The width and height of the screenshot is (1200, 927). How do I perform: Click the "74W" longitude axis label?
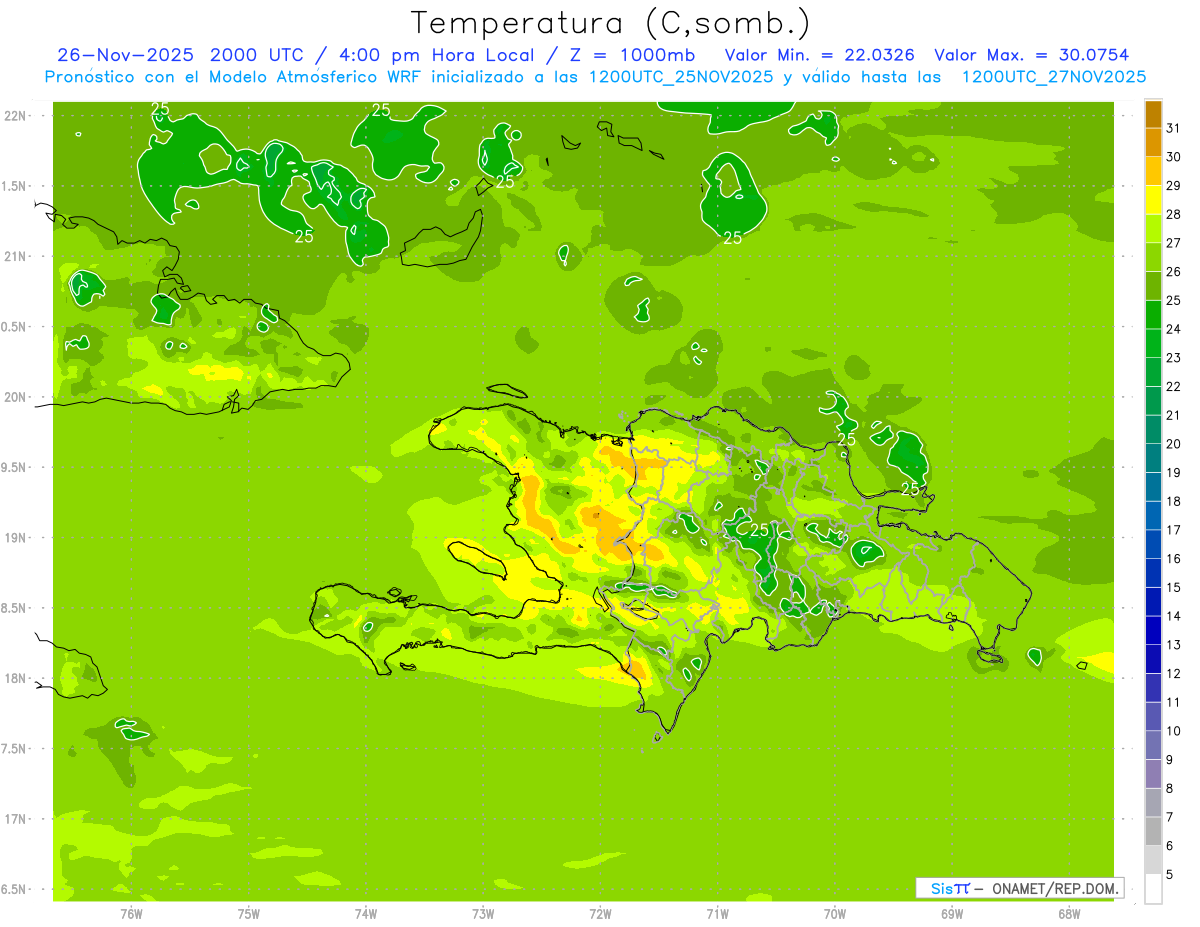pyautogui.click(x=366, y=913)
